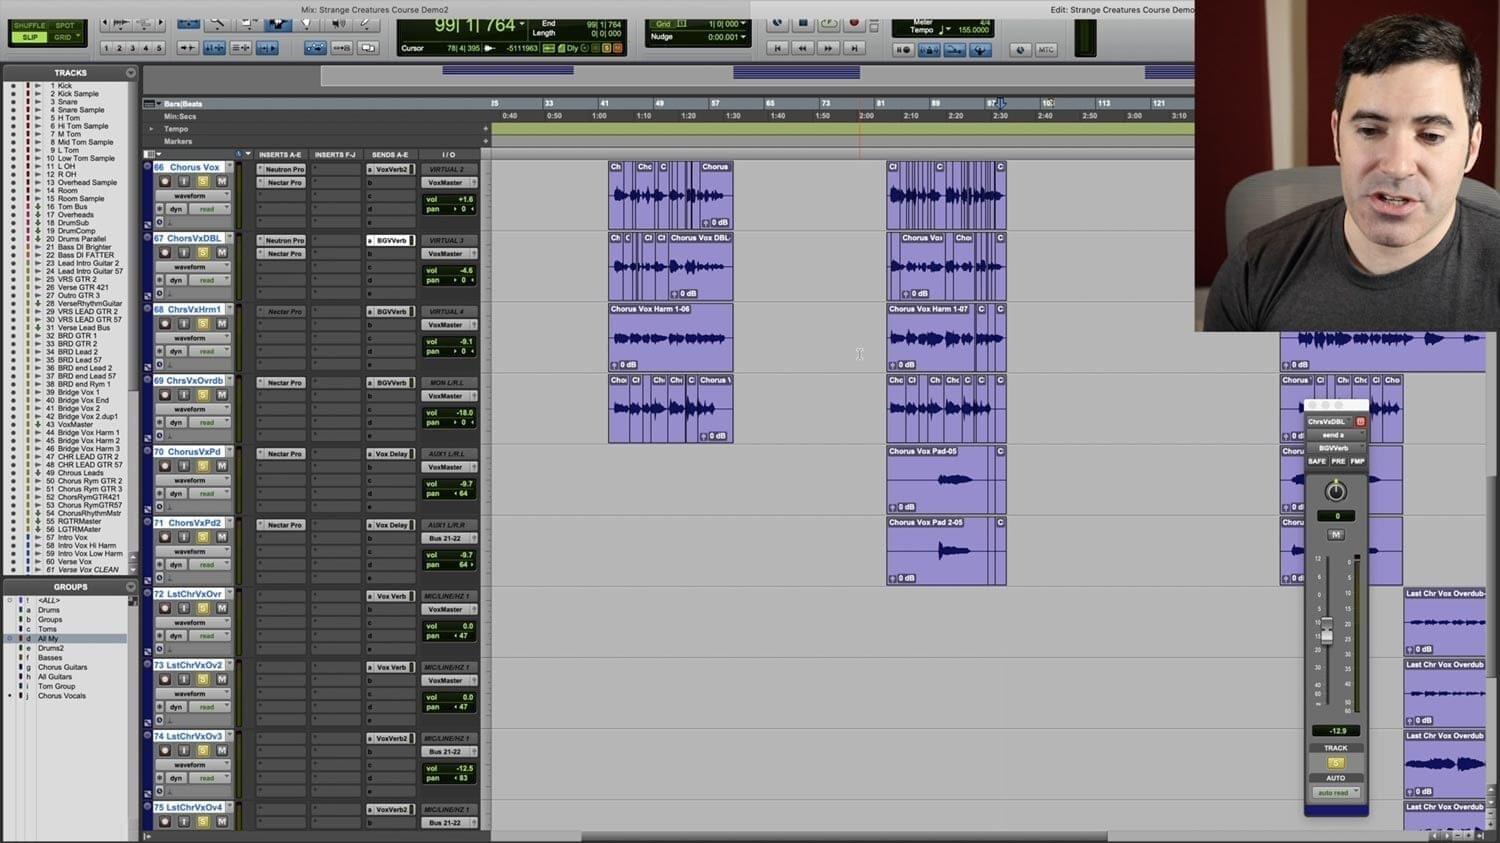Click the Markers ruler label
The image size is (1500, 843).
(x=178, y=142)
